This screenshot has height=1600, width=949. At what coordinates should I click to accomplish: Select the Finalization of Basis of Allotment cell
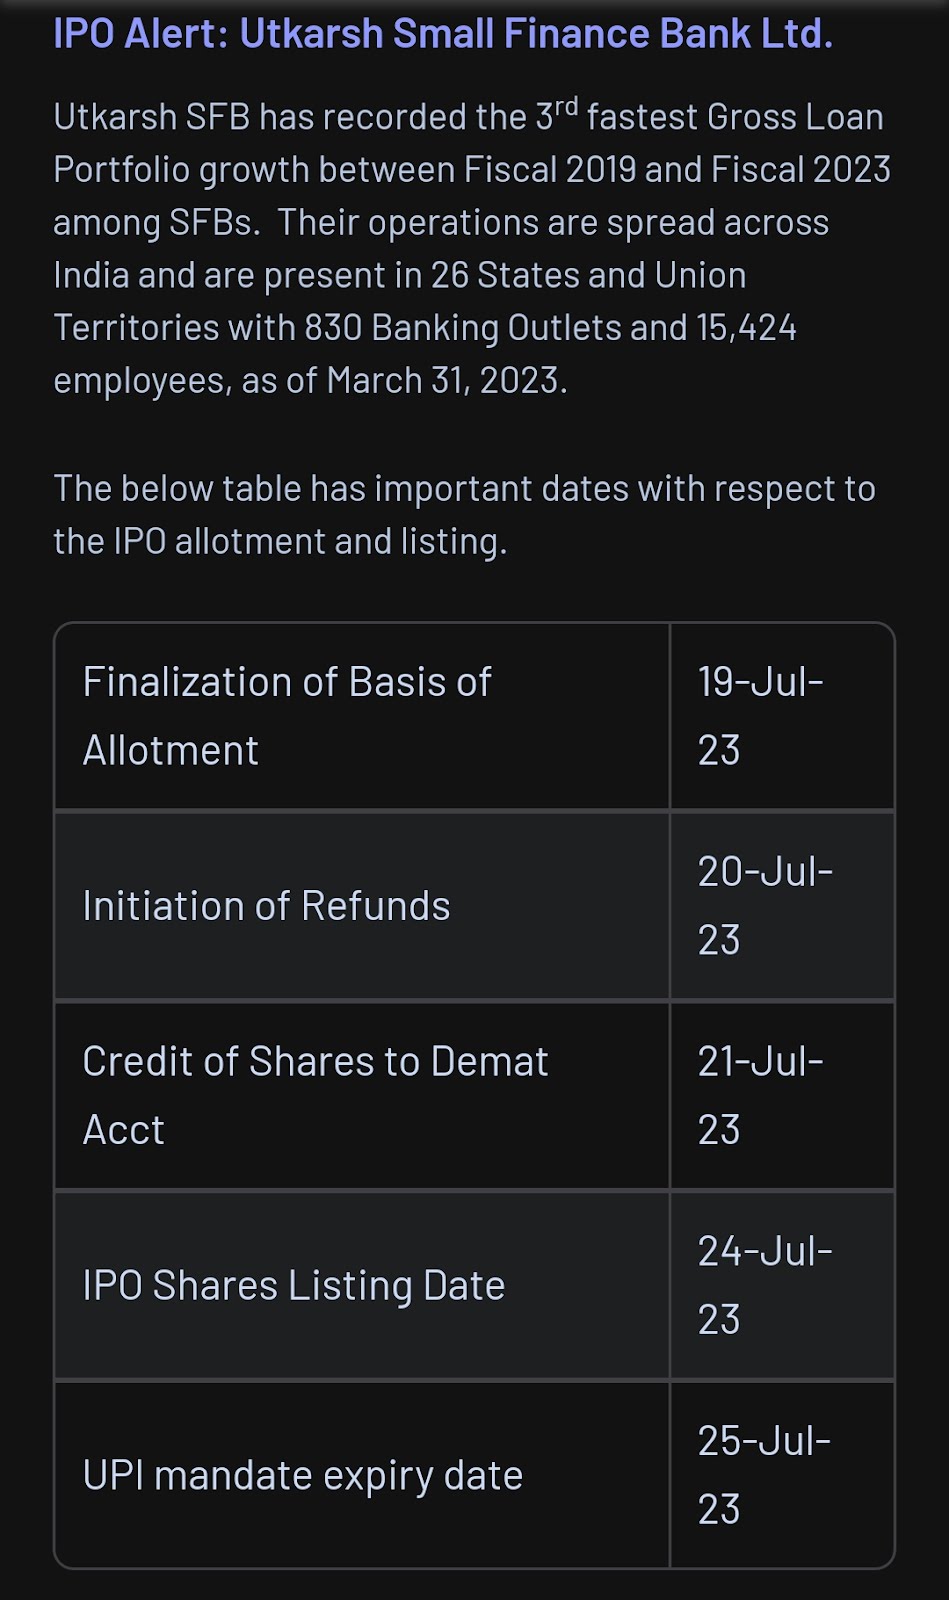tap(362, 716)
